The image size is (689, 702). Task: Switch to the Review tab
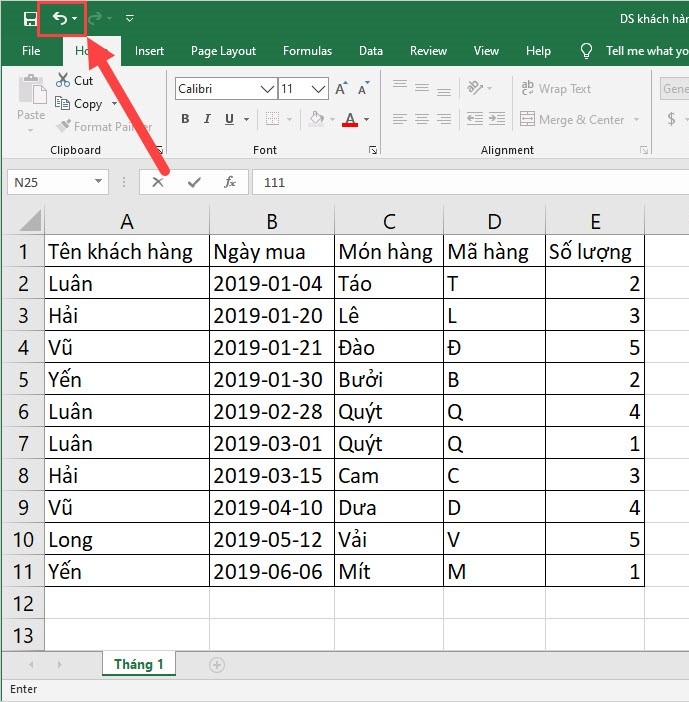tap(428, 51)
